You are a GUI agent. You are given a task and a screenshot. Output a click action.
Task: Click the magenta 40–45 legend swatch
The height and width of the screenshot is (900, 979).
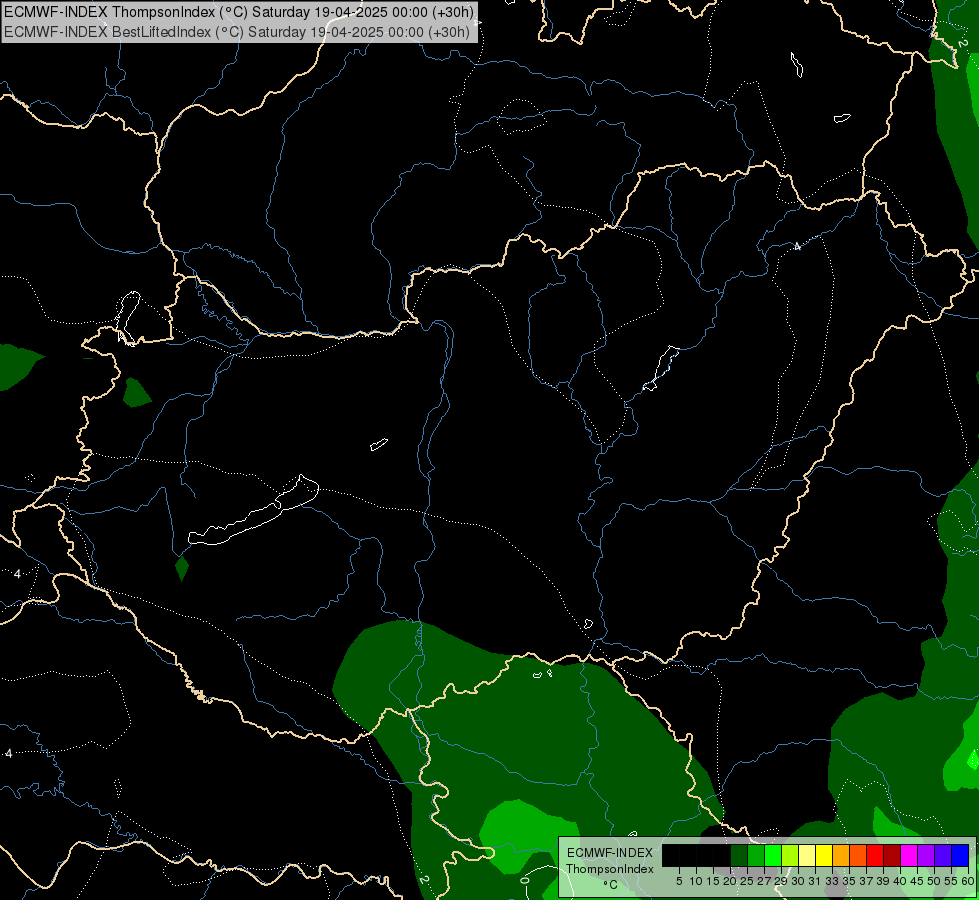click(909, 855)
